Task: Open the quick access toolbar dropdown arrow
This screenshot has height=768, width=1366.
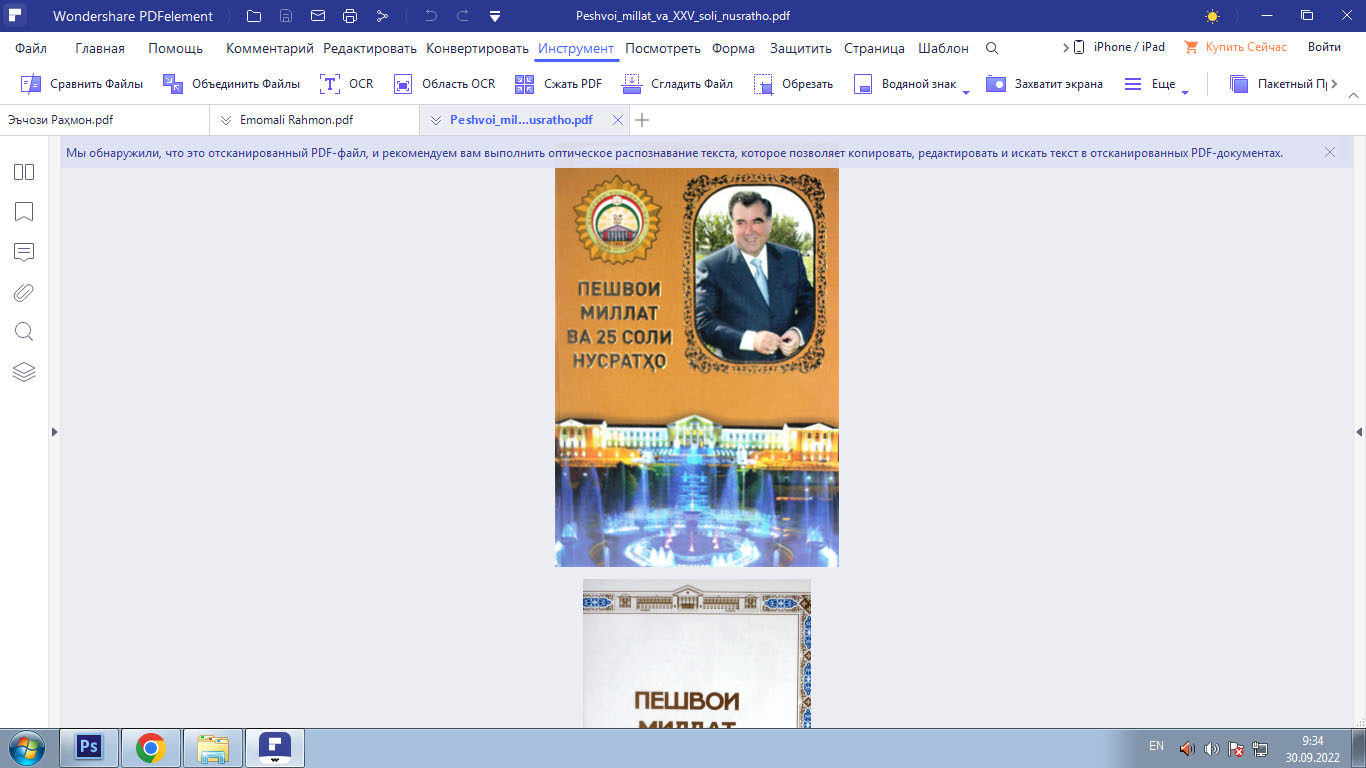Action: [x=495, y=16]
